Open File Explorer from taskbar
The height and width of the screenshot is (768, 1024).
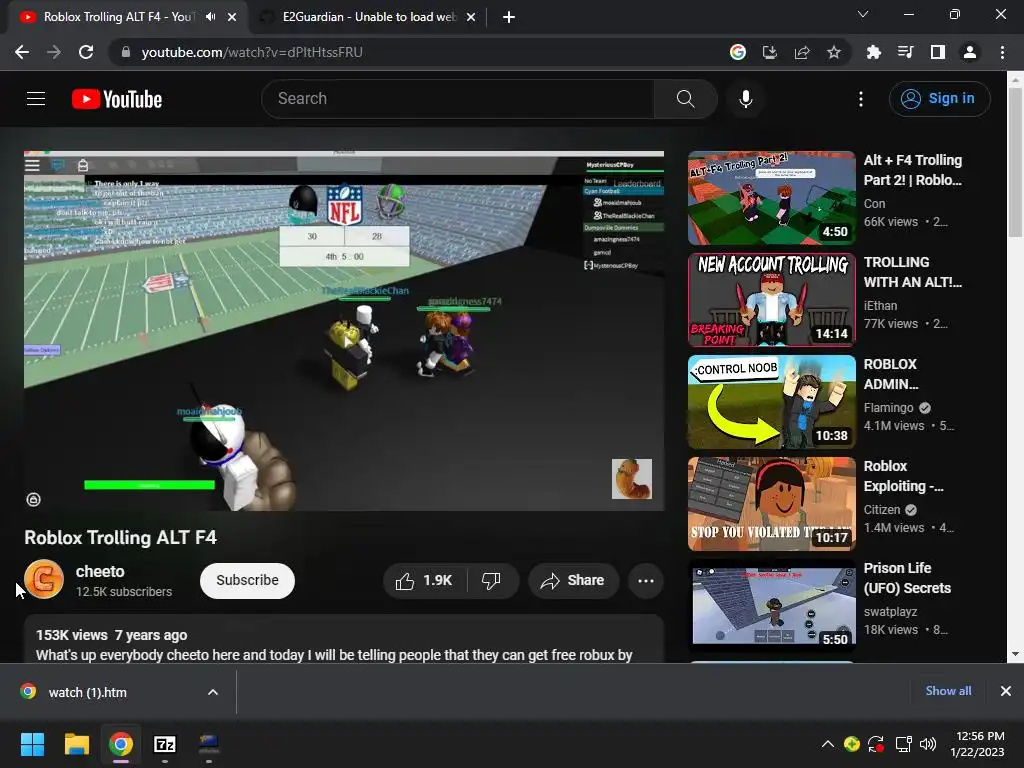76,744
